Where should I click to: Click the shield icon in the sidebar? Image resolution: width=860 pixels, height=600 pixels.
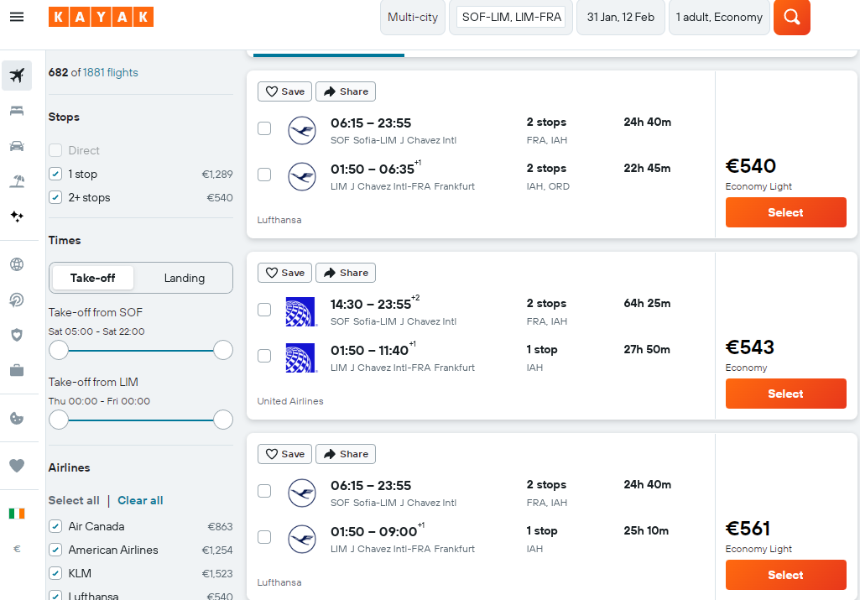click(x=17, y=335)
